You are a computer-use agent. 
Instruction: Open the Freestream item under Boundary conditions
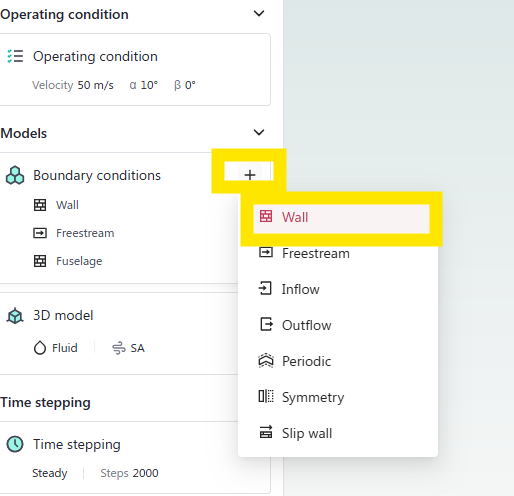coord(85,233)
